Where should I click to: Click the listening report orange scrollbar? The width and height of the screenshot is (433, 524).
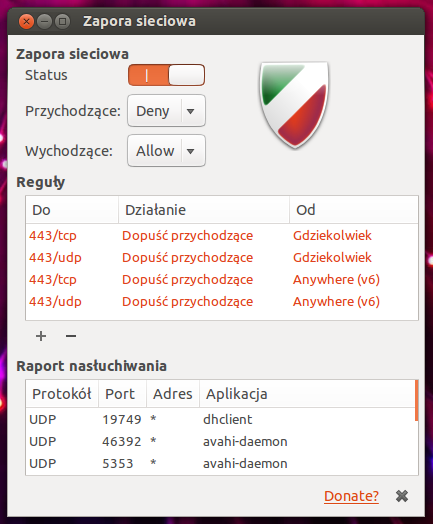pos(417,400)
